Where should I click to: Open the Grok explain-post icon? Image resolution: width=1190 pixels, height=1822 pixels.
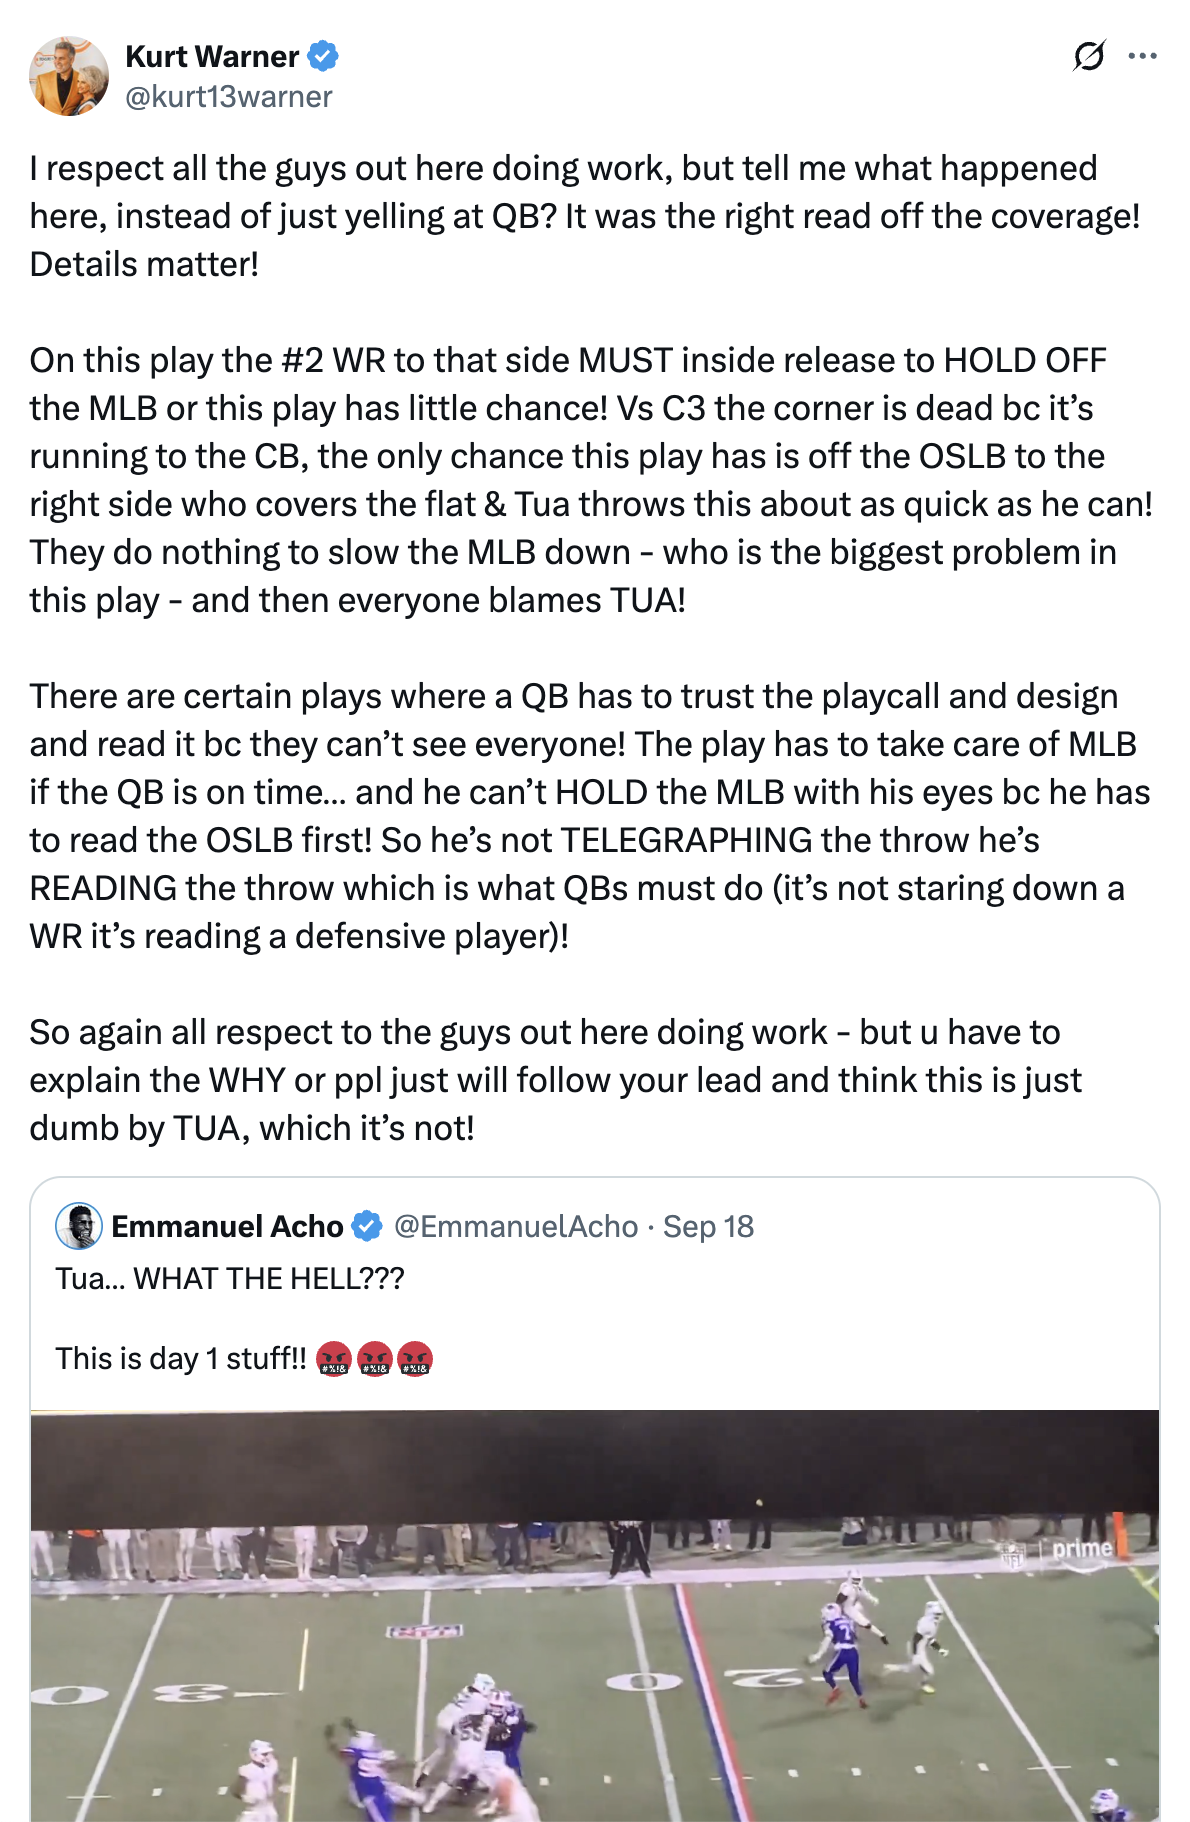(x=1089, y=56)
